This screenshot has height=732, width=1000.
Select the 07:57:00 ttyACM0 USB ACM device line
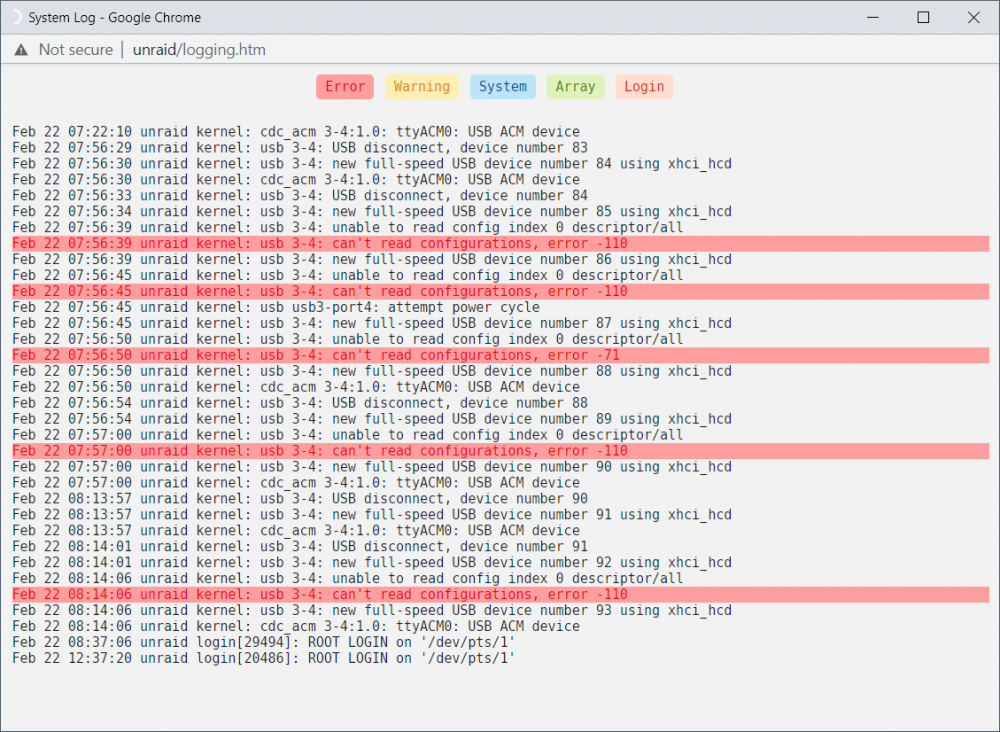[x=296, y=483]
